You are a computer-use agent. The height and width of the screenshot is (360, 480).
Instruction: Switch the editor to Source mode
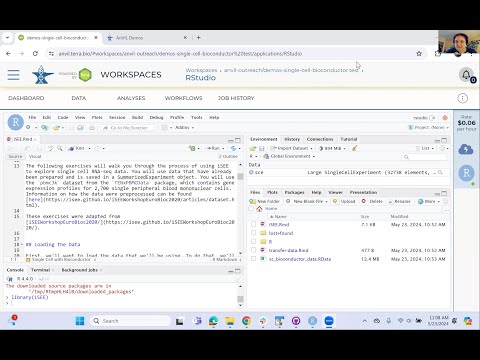pyautogui.click(x=15, y=156)
